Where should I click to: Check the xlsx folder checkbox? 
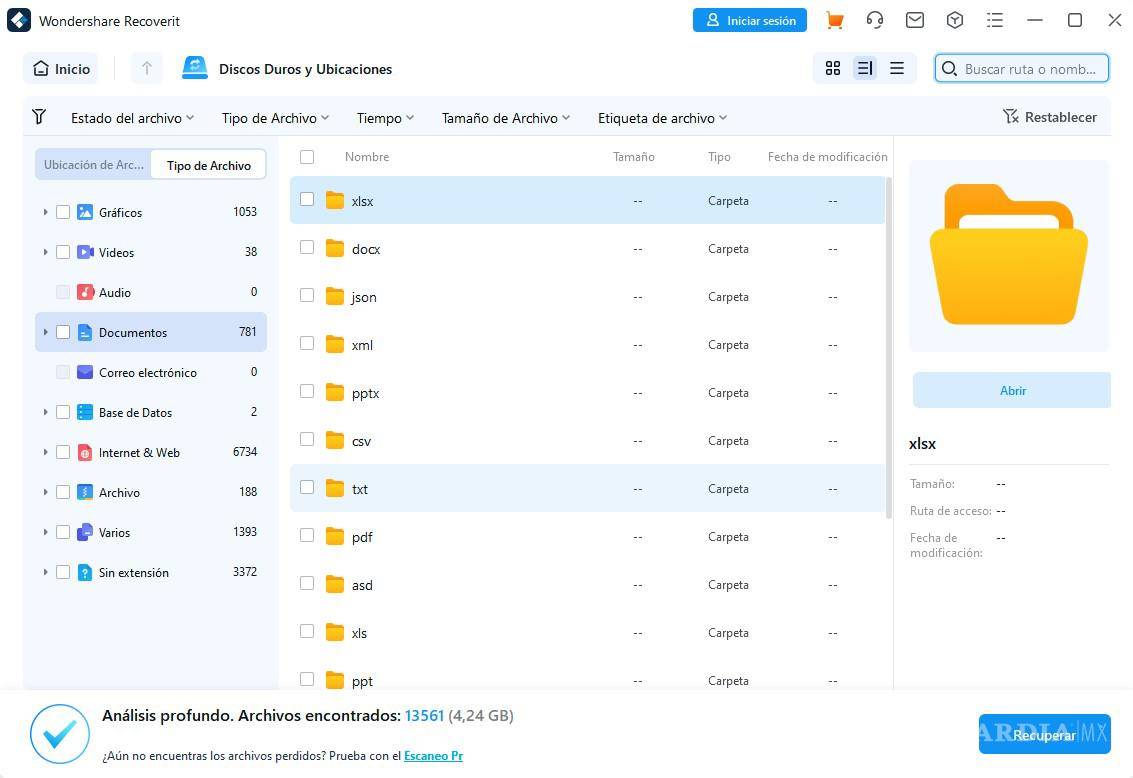[307, 199]
